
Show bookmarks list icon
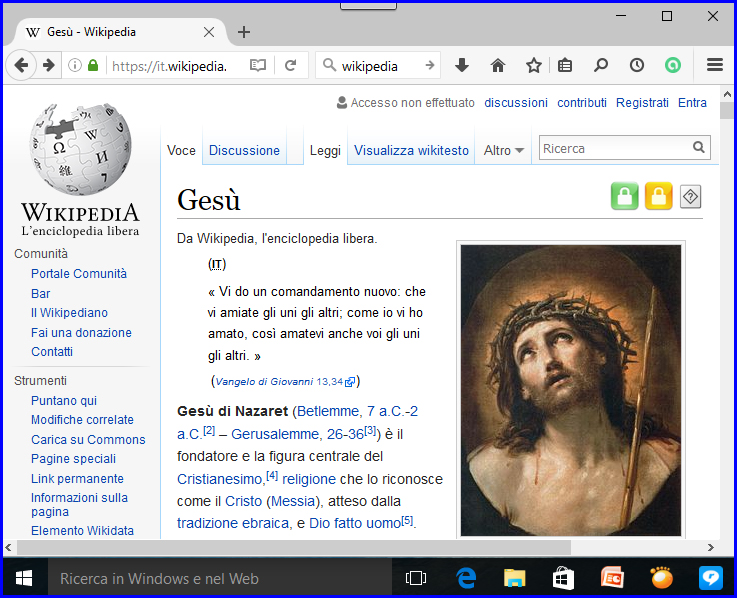tap(565, 65)
